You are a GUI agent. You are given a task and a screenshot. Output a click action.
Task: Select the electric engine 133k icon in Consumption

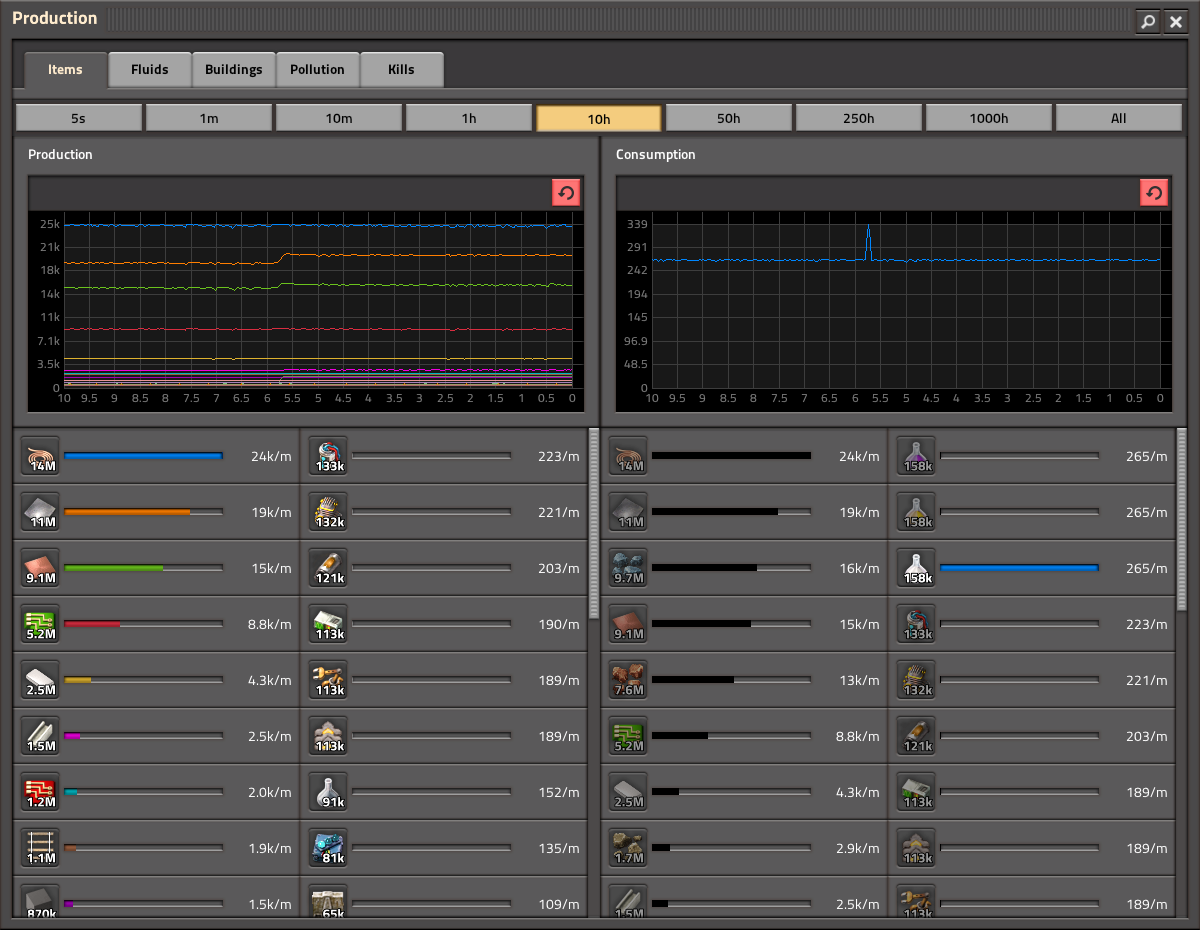(917, 624)
